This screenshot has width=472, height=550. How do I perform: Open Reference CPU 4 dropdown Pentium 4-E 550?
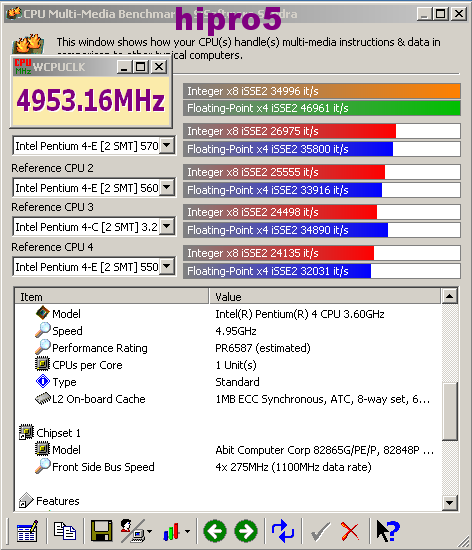167,266
